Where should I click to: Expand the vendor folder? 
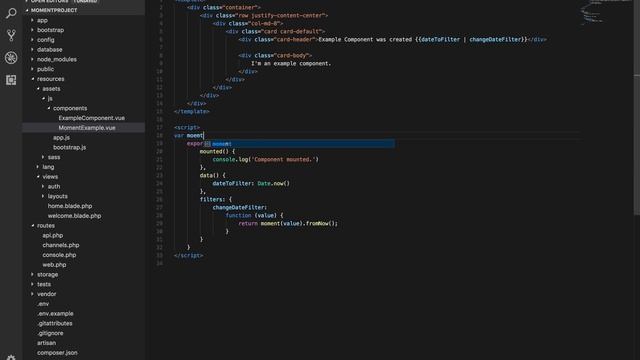47,294
